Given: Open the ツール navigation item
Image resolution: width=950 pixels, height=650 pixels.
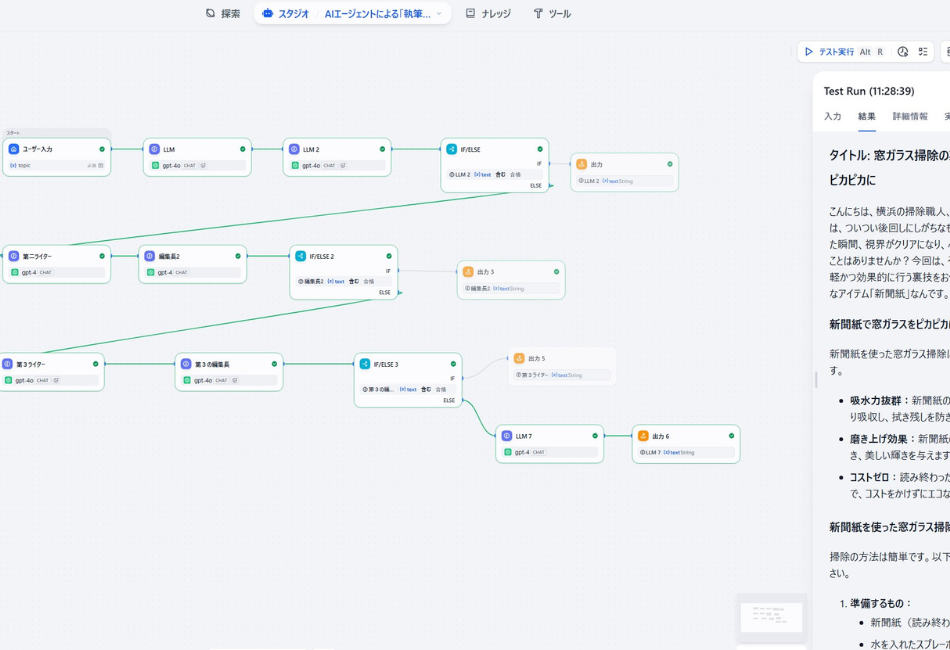Looking at the screenshot, I should click(551, 14).
